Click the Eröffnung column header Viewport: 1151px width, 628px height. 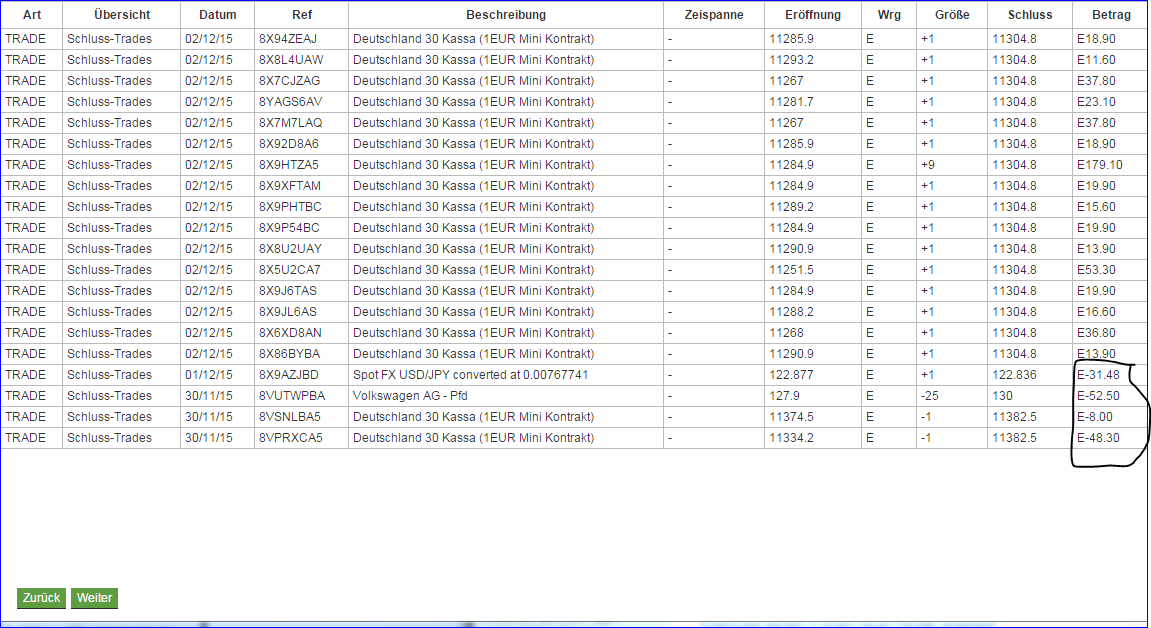click(812, 15)
